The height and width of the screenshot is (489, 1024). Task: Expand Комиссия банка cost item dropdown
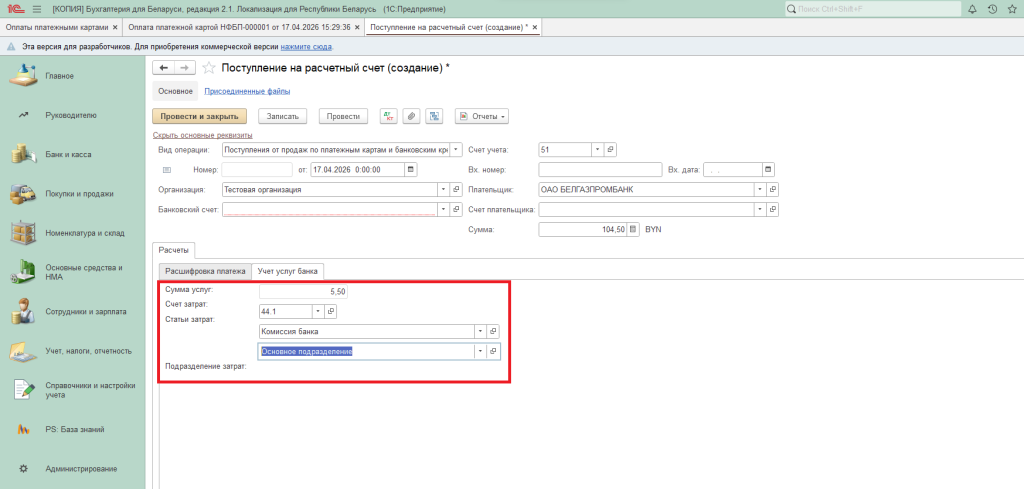(480, 331)
